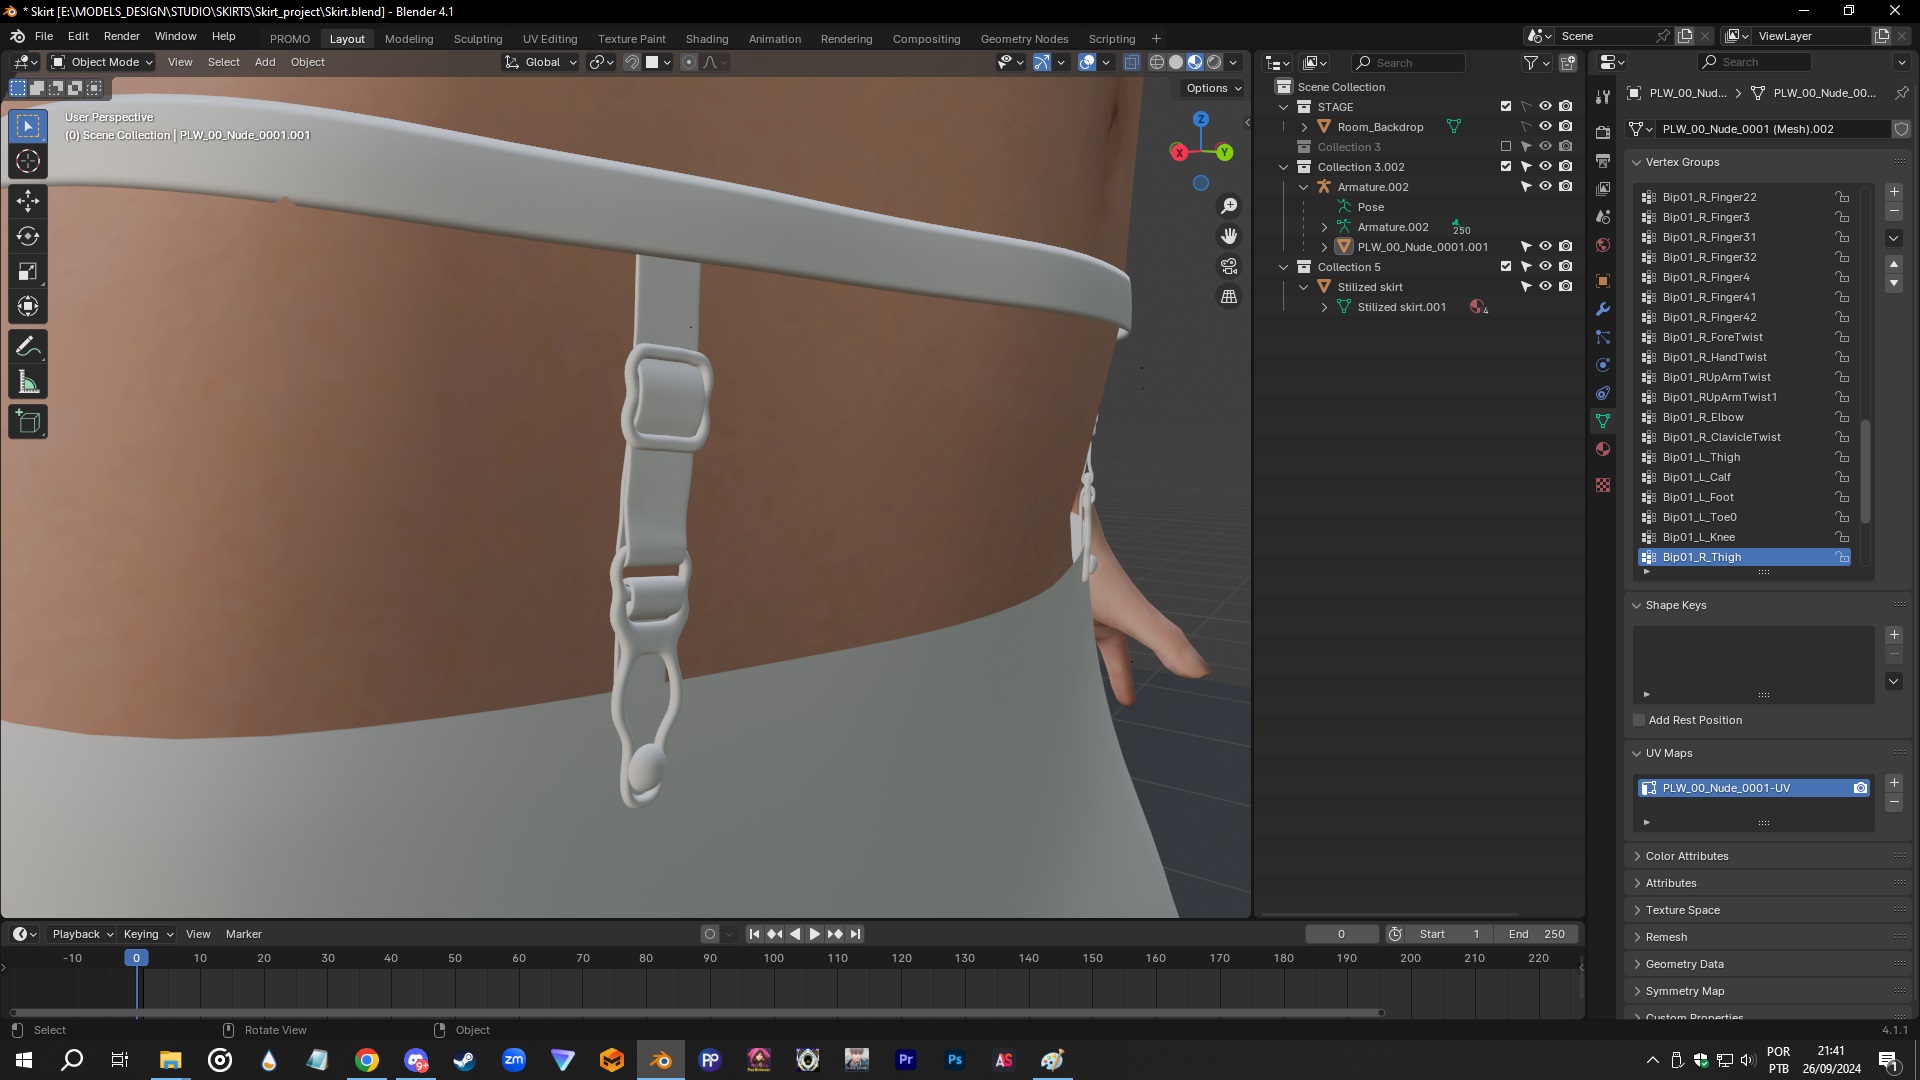Enable Collection 3 checkbox
The image size is (1920, 1080).
coord(1506,147)
